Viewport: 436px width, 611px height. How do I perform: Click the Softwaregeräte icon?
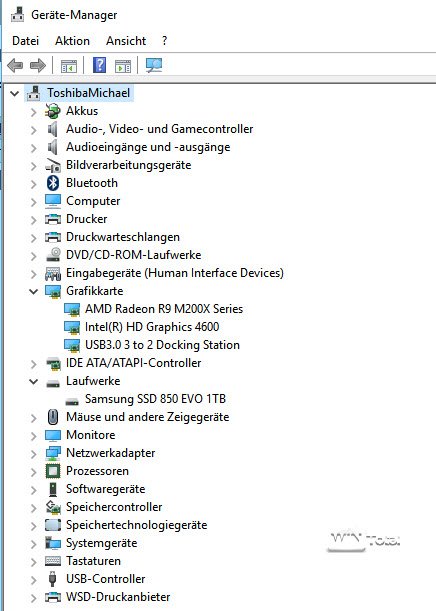pyautogui.click(x=53, y=489)
